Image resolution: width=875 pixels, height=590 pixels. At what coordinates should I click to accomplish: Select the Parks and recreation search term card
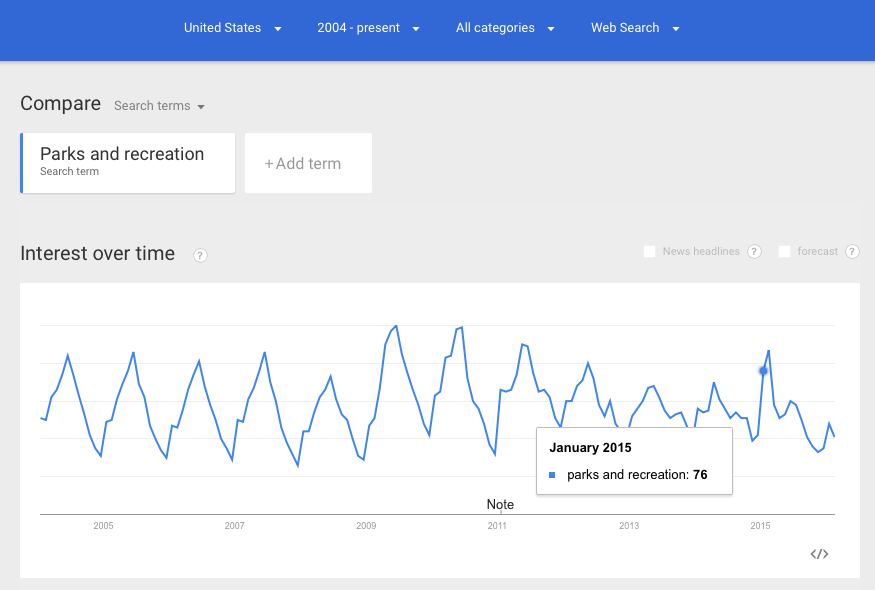(x=127, y=162)
